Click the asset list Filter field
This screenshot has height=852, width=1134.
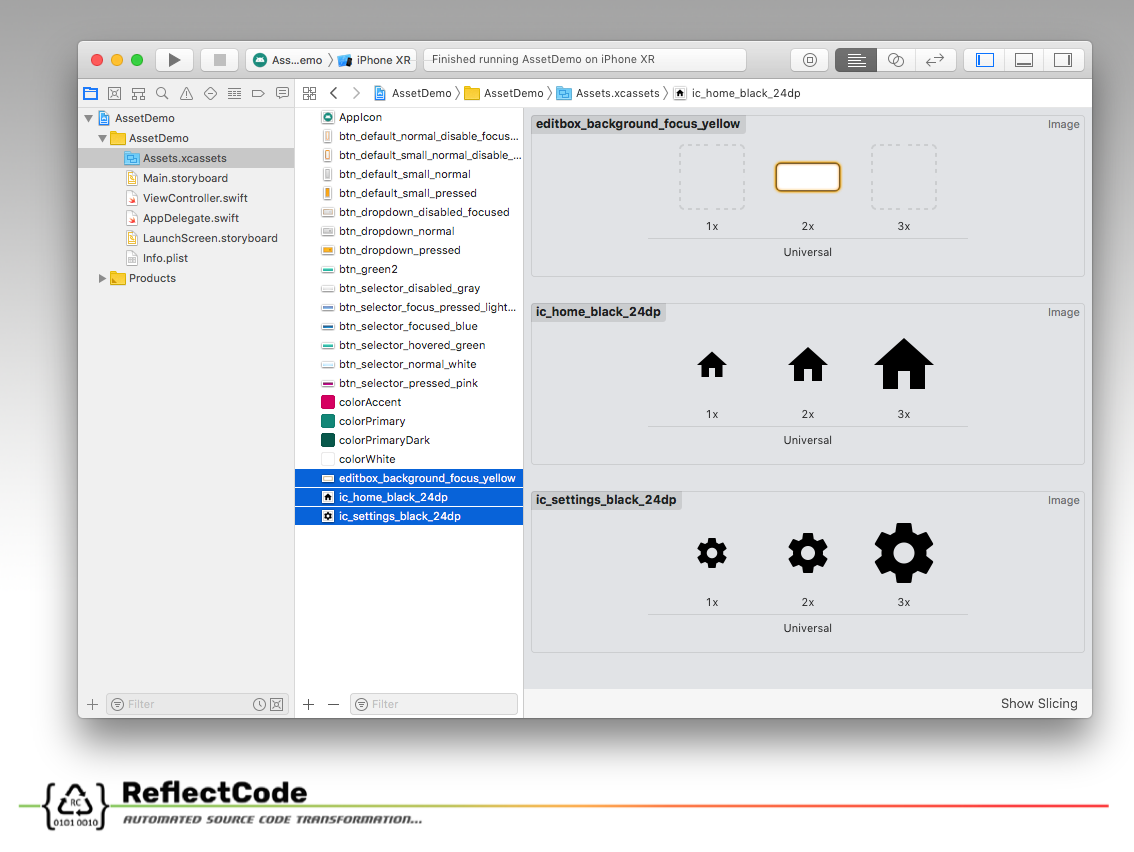click(x=434, y=704)
